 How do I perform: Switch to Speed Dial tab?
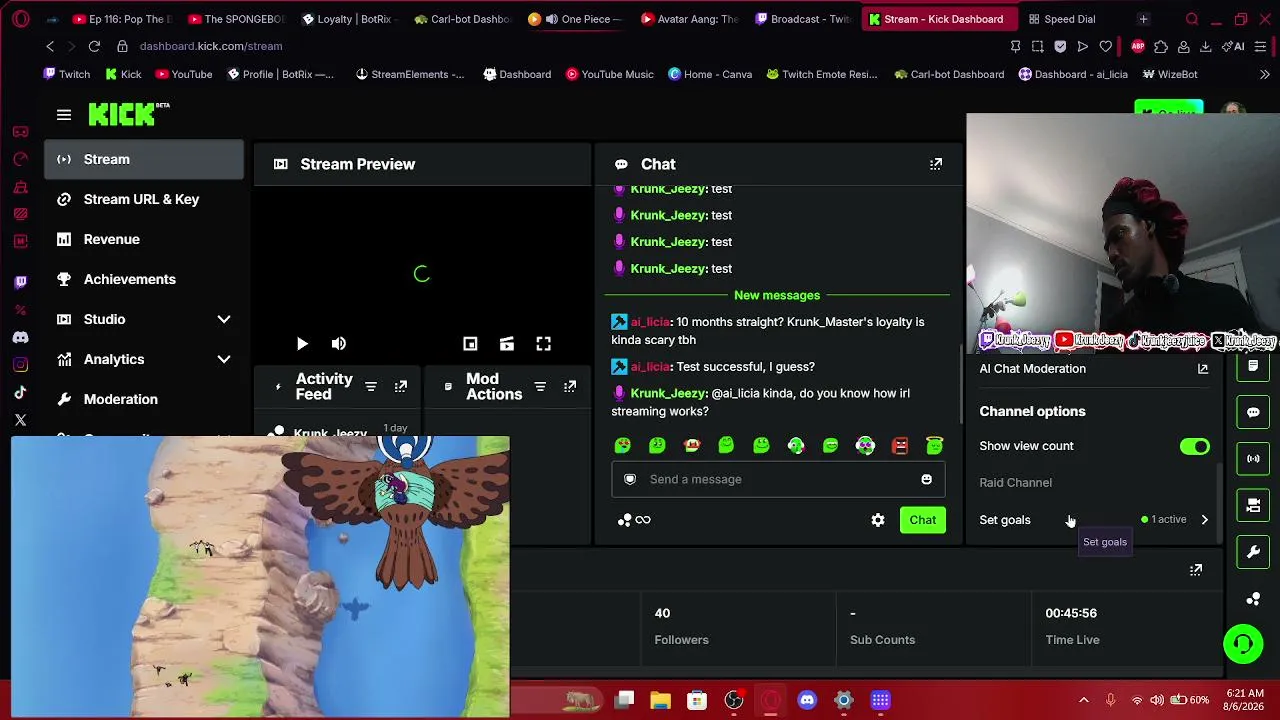(x=1069, y=19)
